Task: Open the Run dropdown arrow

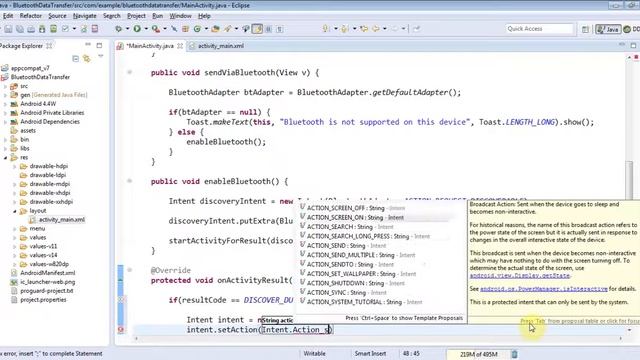Action: [146, 29]
